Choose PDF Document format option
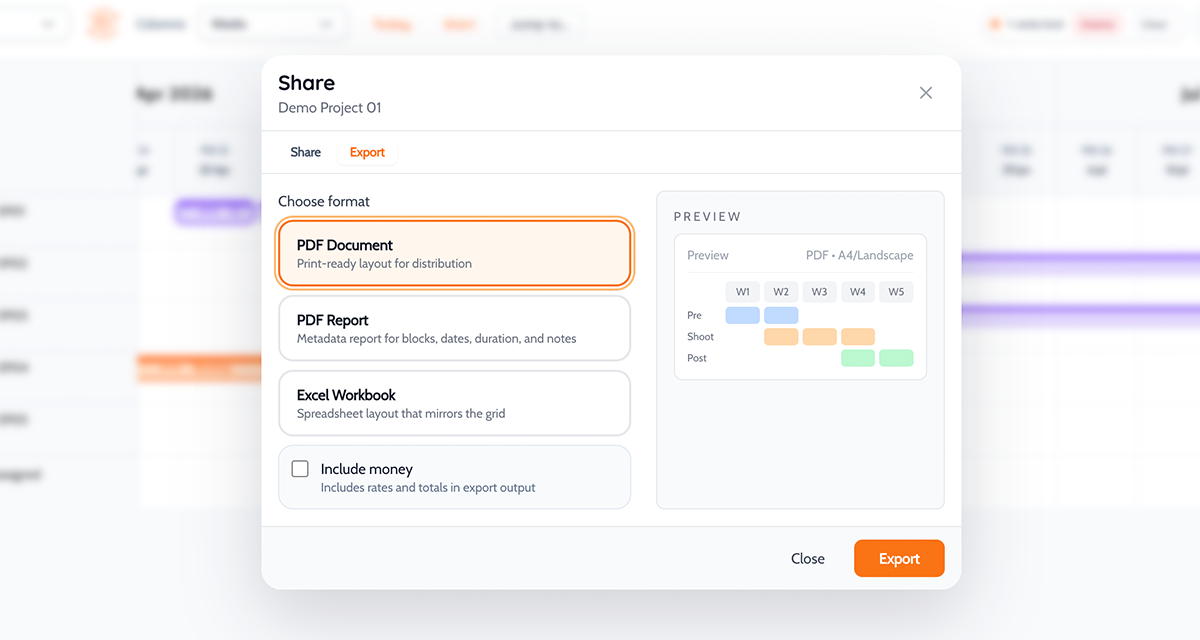The image size is (1200, 640). 454,254
